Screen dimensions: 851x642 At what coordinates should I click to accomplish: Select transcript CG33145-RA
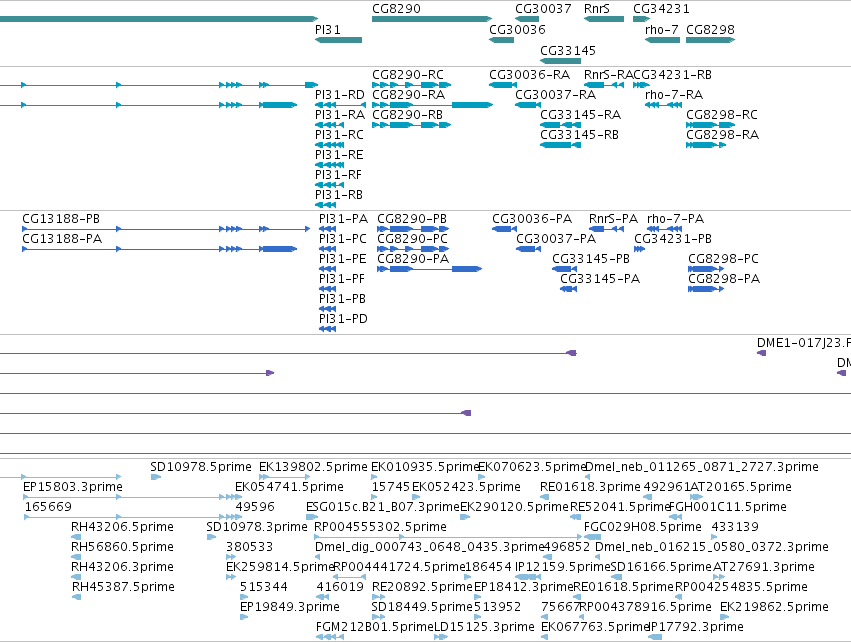[560, 125]
